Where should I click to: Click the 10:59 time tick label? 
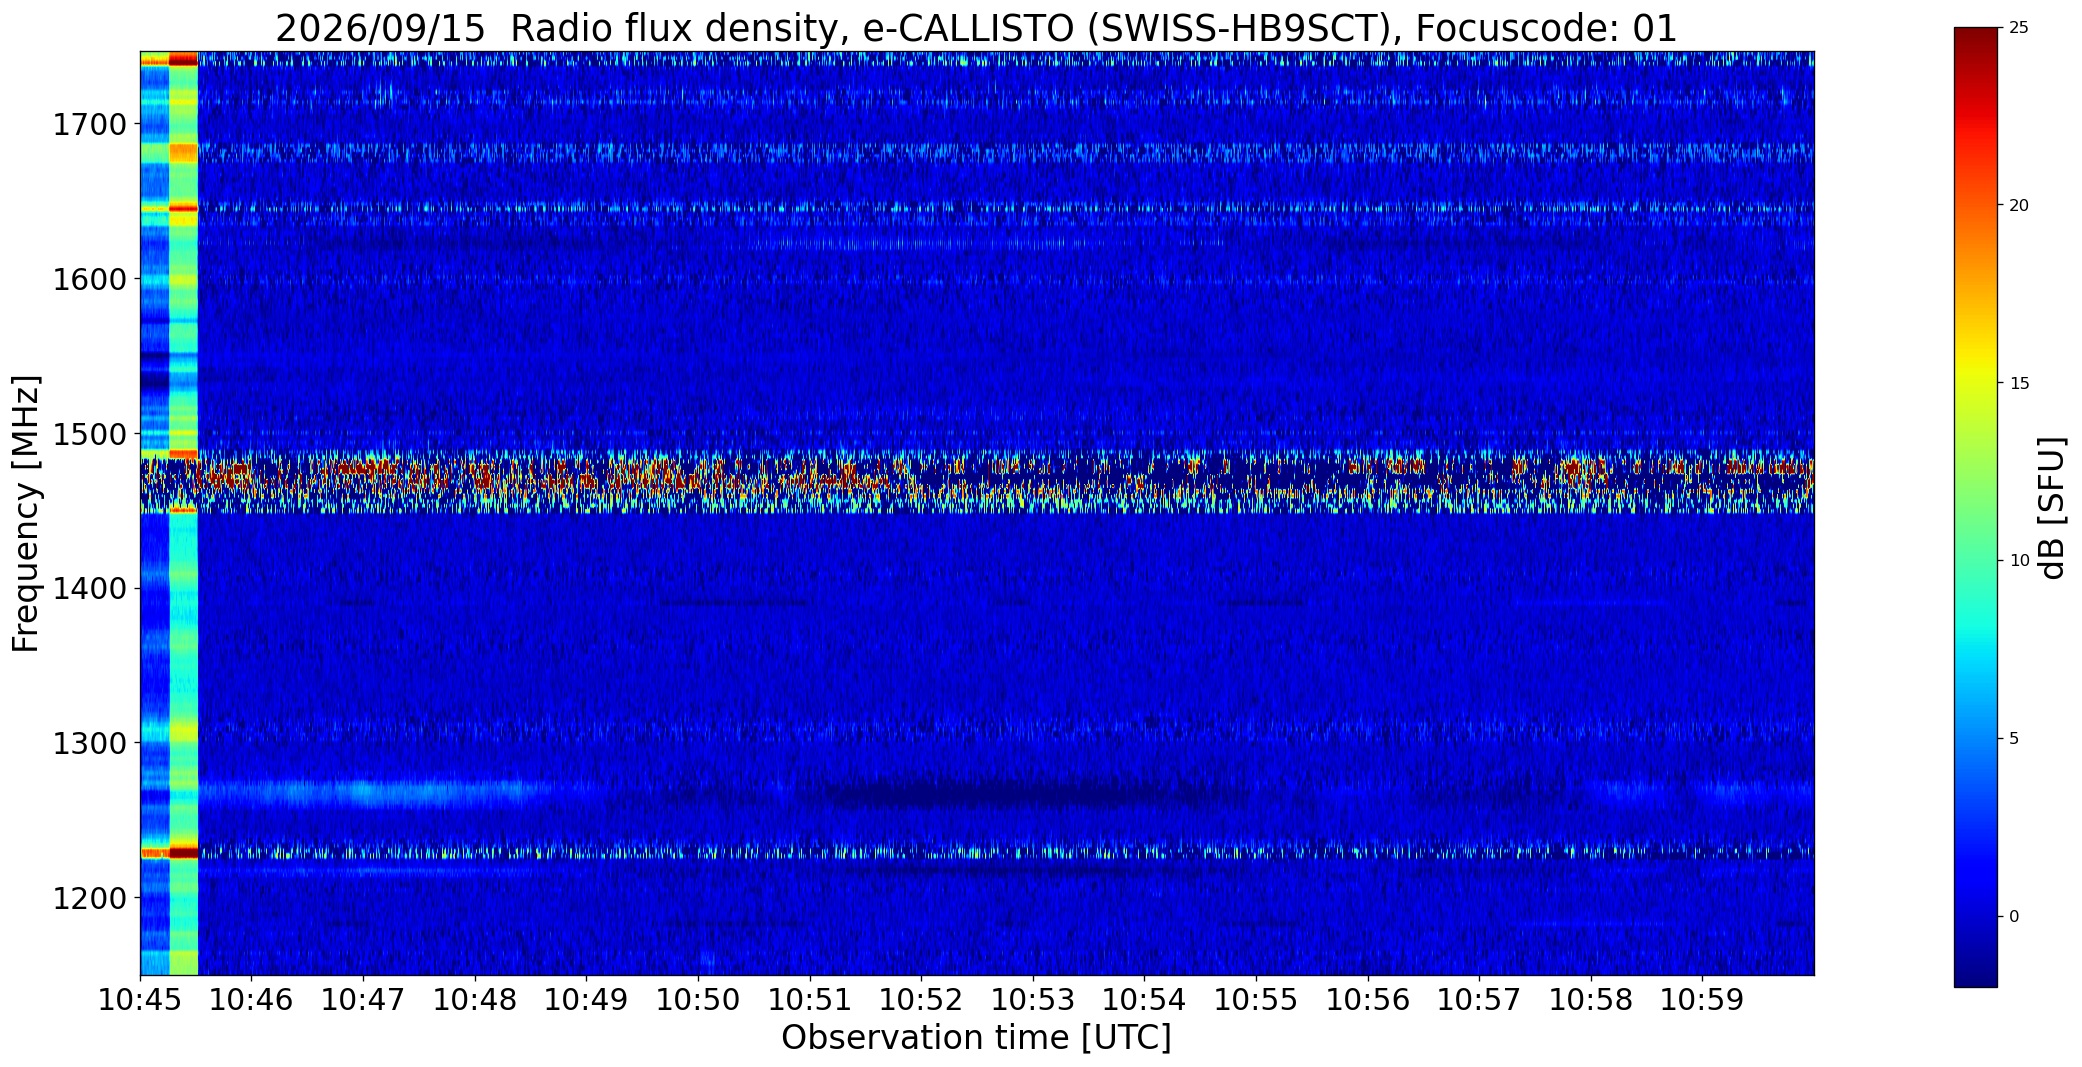point(1702,999)
